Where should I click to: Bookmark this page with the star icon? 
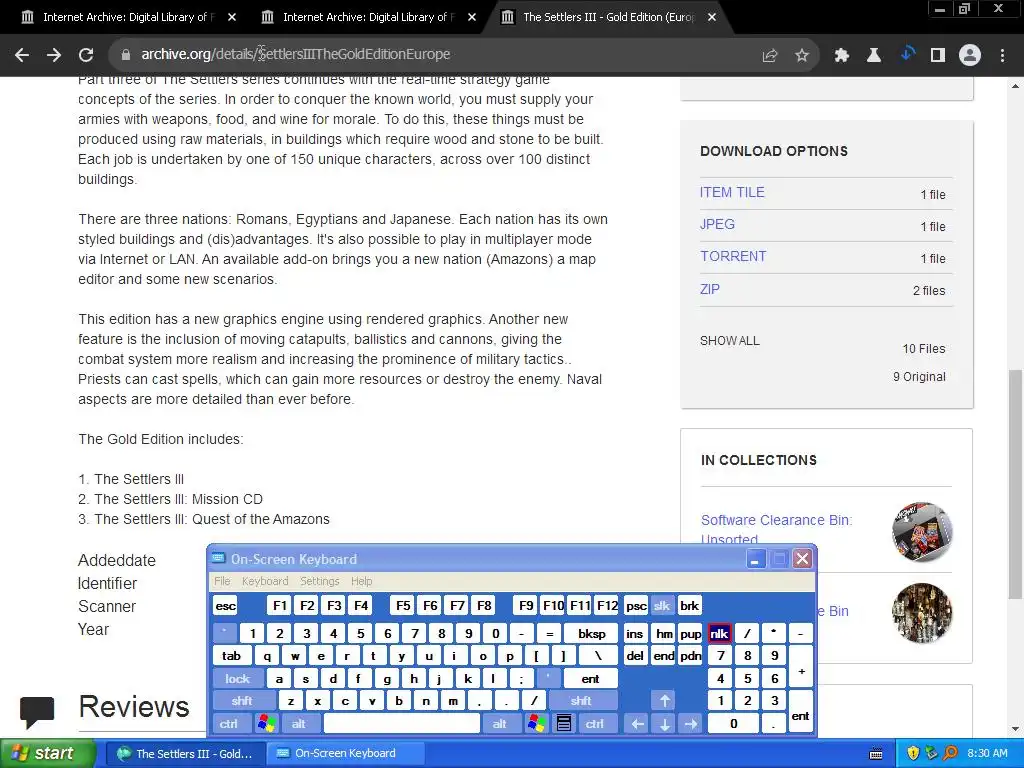click(802, 56)
